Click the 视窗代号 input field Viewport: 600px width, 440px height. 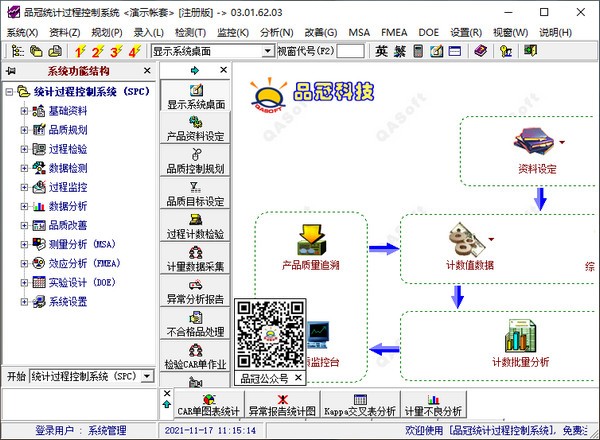click(350, 50)
